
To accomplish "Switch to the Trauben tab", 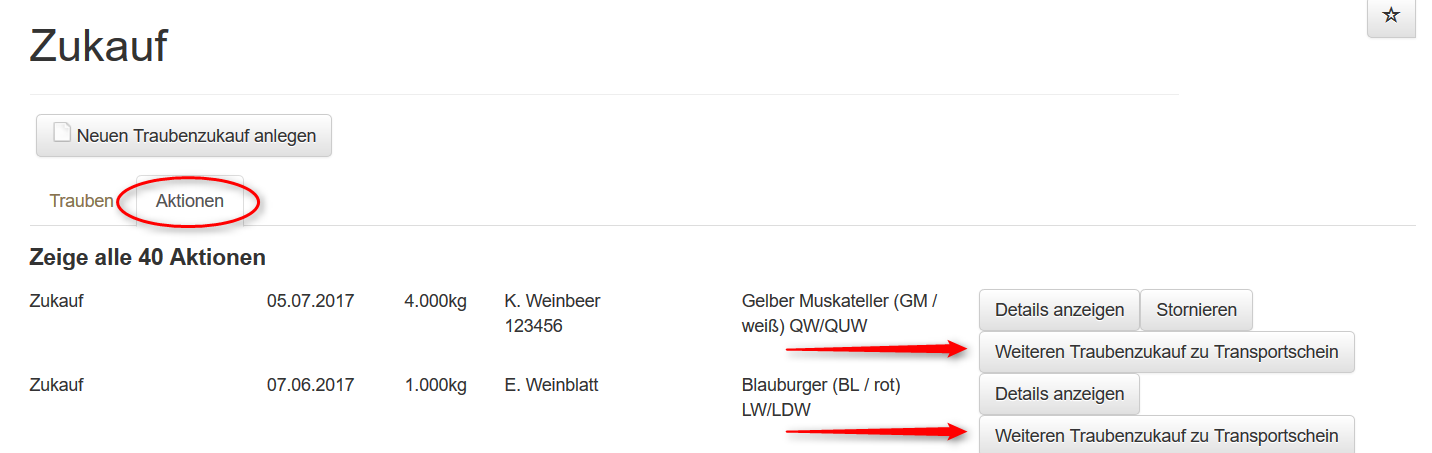I will (x=81, y=201).
